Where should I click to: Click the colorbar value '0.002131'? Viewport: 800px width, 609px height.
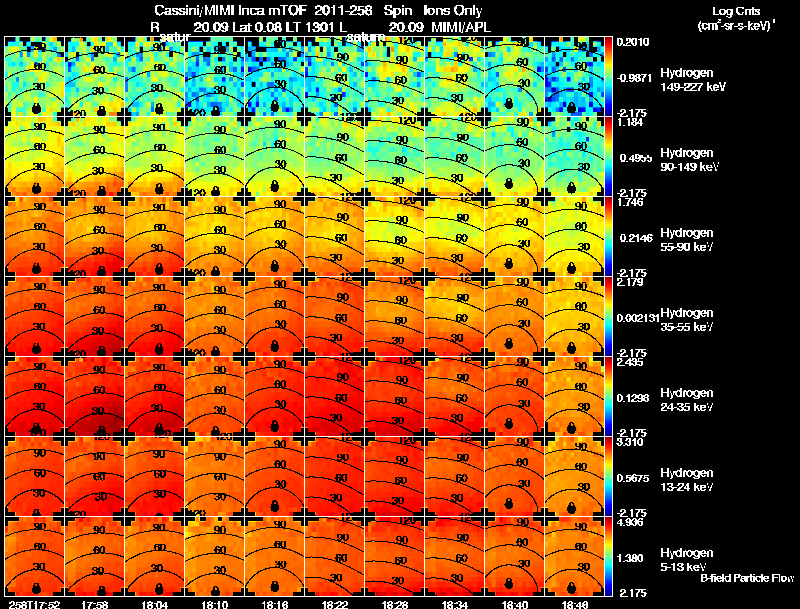coord(638,318)
